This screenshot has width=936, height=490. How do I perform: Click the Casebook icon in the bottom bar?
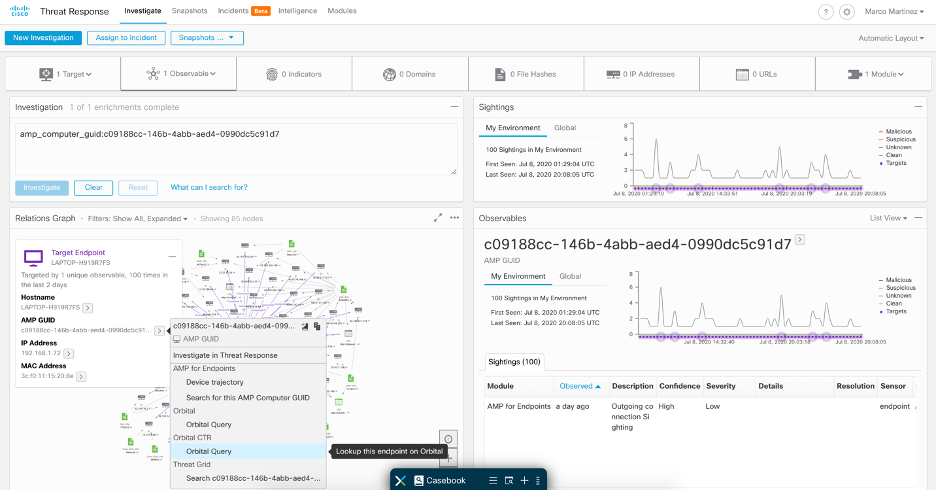[419, 480]
